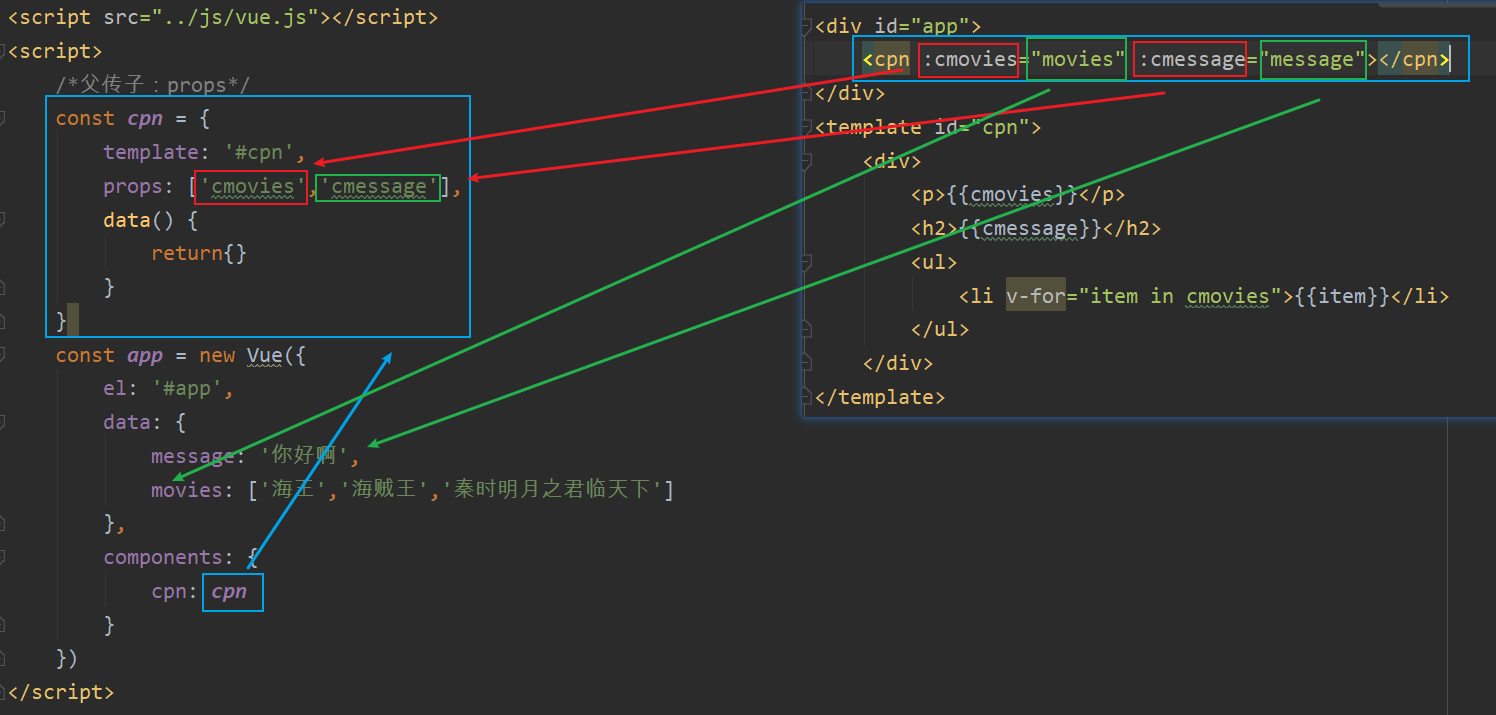1496x715 pixels.
Task: Click the 'message' key in data object
Action: [192, 456]
